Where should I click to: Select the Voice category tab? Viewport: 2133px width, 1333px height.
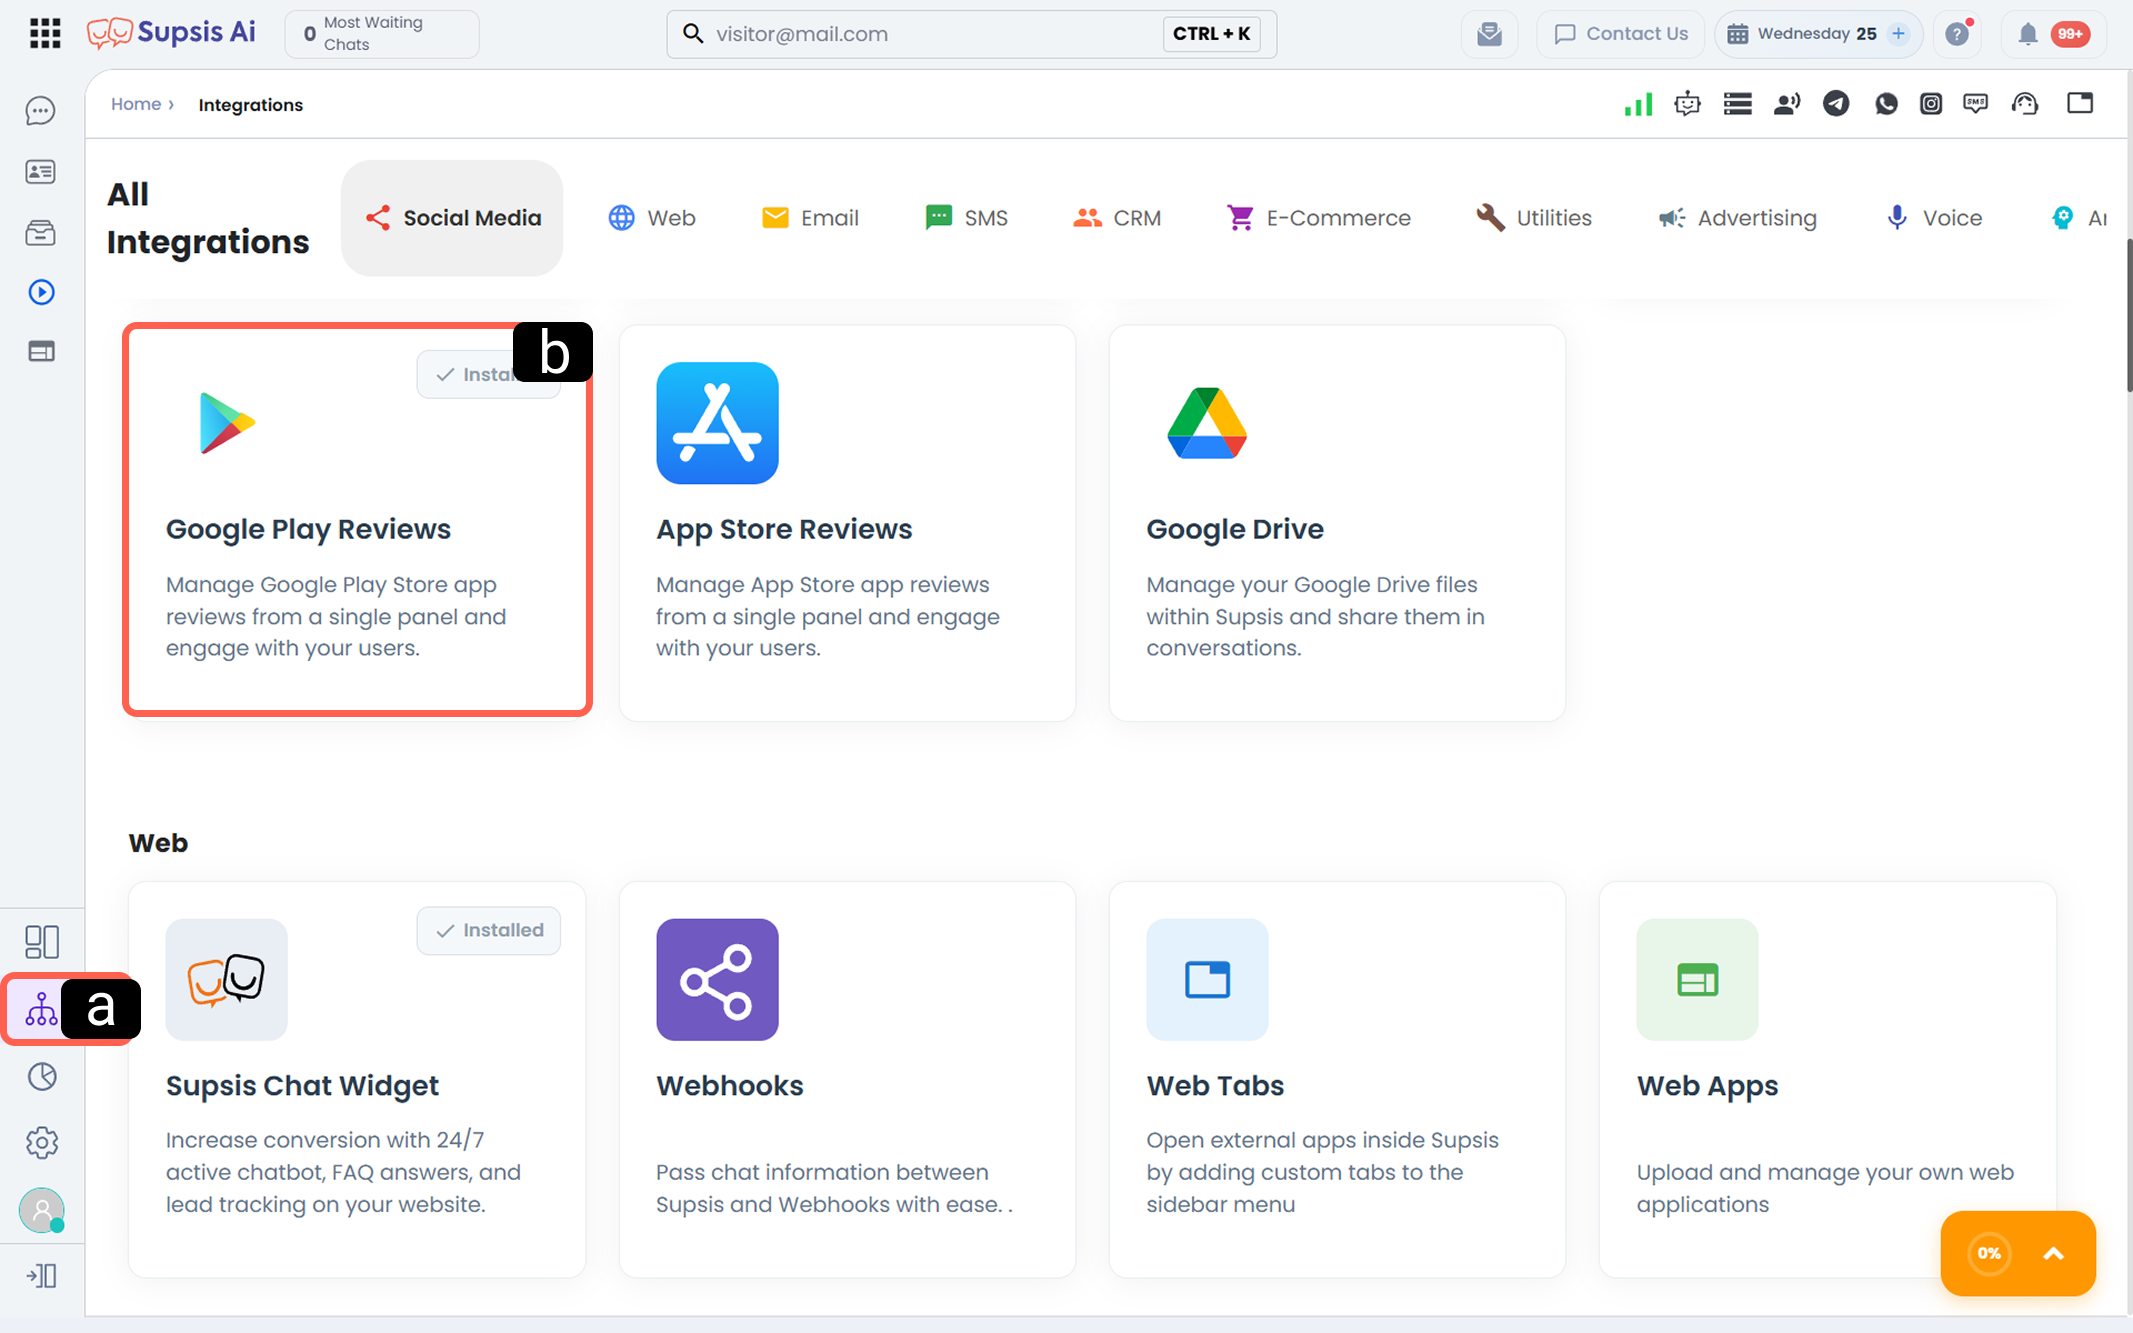pos(1934,218)
